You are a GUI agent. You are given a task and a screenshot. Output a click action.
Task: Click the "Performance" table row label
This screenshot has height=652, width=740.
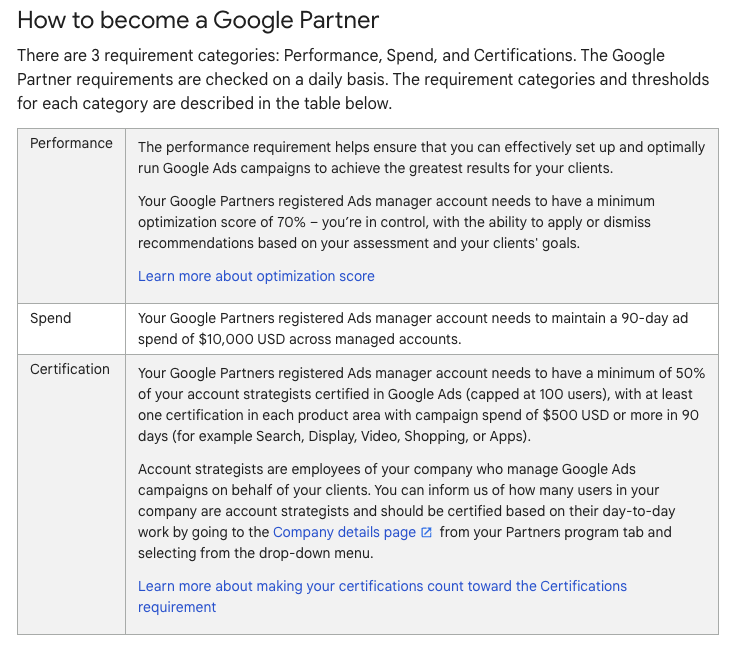[71, 143]
